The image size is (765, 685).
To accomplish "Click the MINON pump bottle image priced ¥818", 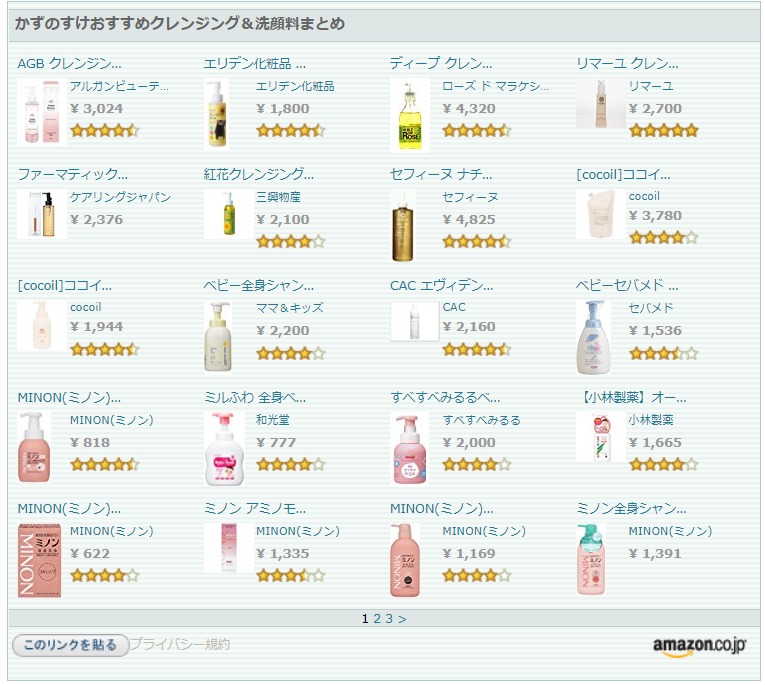I will [34, 447].
